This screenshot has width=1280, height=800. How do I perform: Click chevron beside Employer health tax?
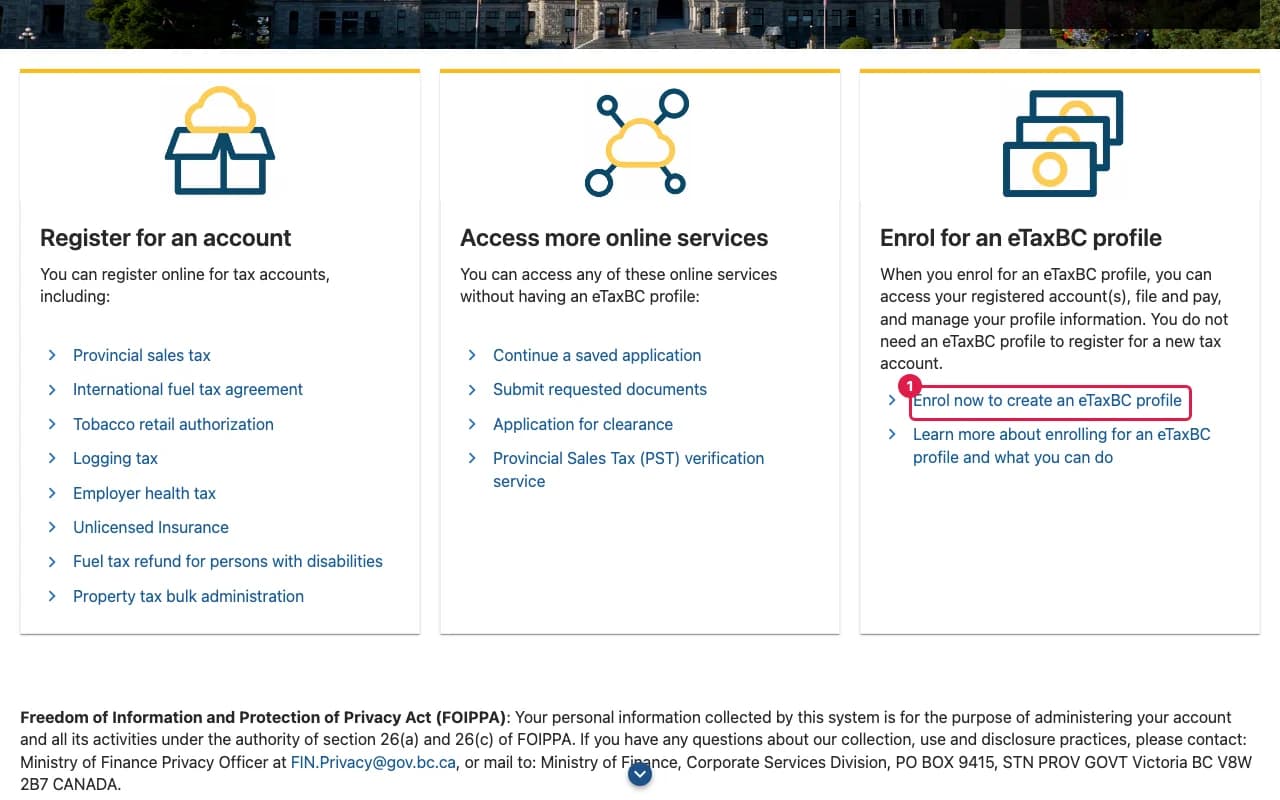click(52, 493)
